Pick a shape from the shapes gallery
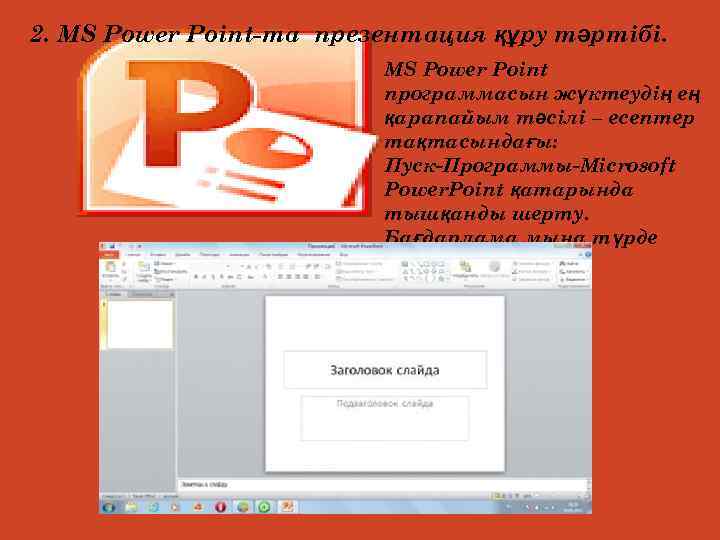The height and width of the screenshot is (540, 720). coord(424,271)
